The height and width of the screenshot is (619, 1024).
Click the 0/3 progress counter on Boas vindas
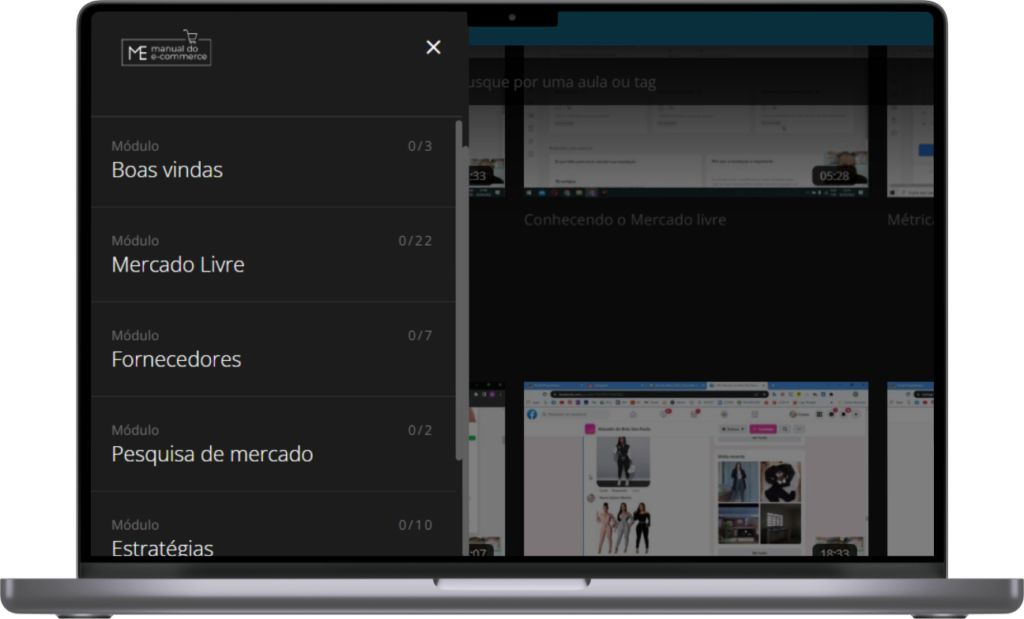click(420, 146)
